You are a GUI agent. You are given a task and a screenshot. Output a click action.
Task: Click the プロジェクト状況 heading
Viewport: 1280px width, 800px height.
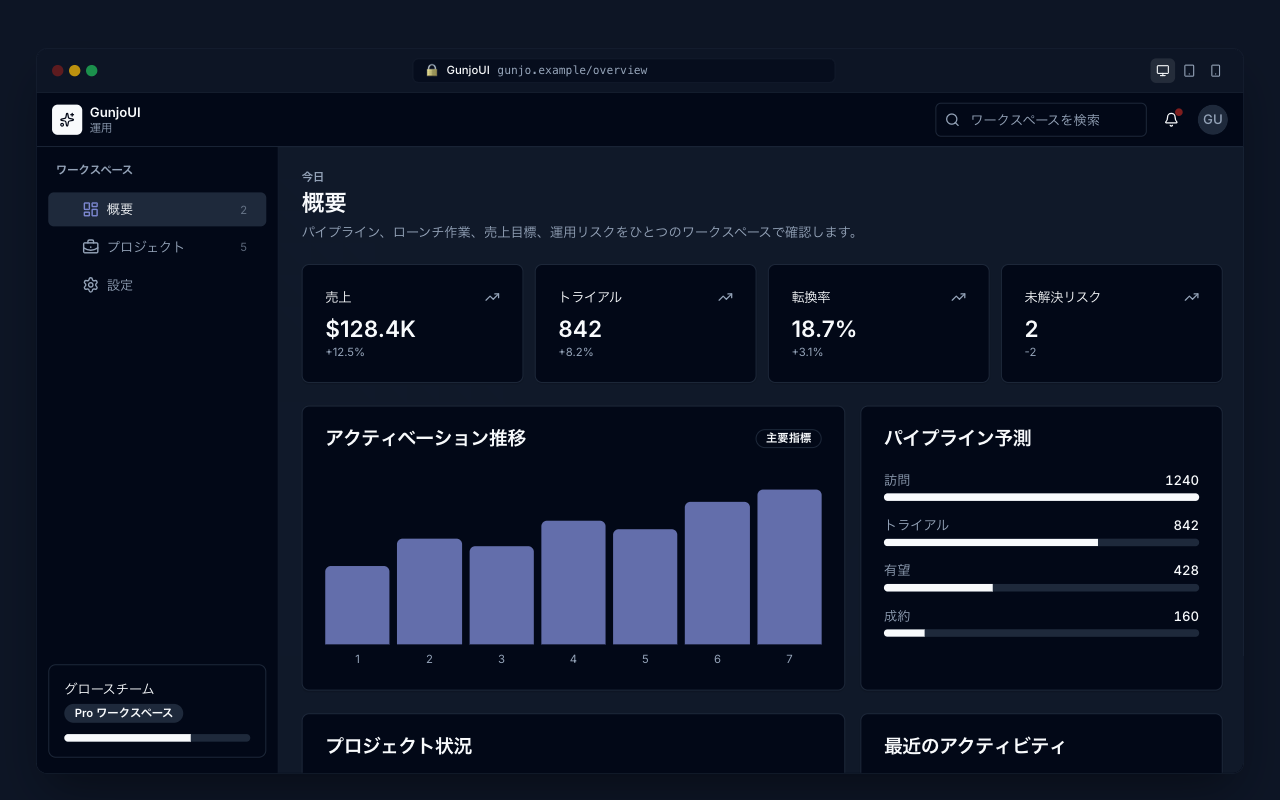[x=399, y=746]
